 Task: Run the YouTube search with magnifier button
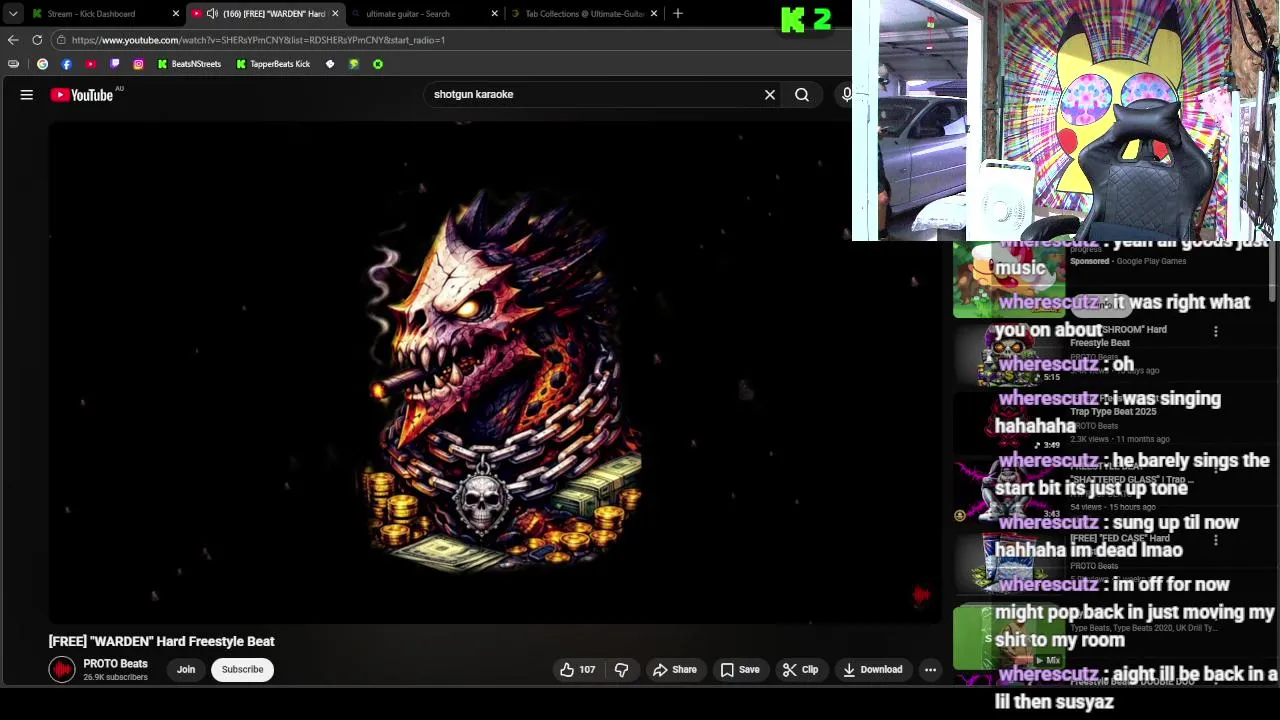(802, 95)
